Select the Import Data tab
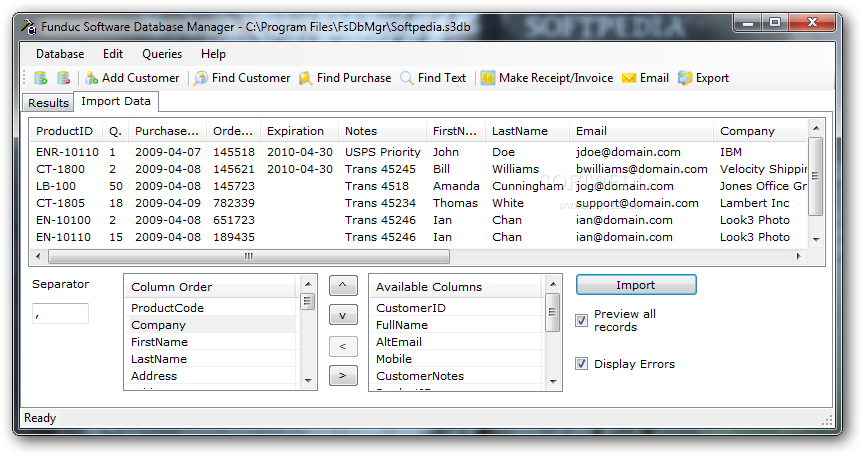The width and height of the screenshot is (863, 456). [116, 101]
